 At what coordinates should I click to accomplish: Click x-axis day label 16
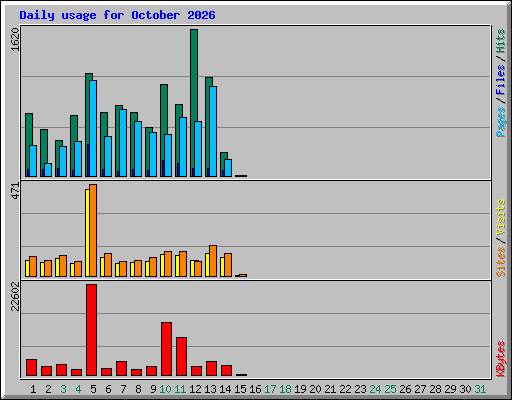point(255,389)
